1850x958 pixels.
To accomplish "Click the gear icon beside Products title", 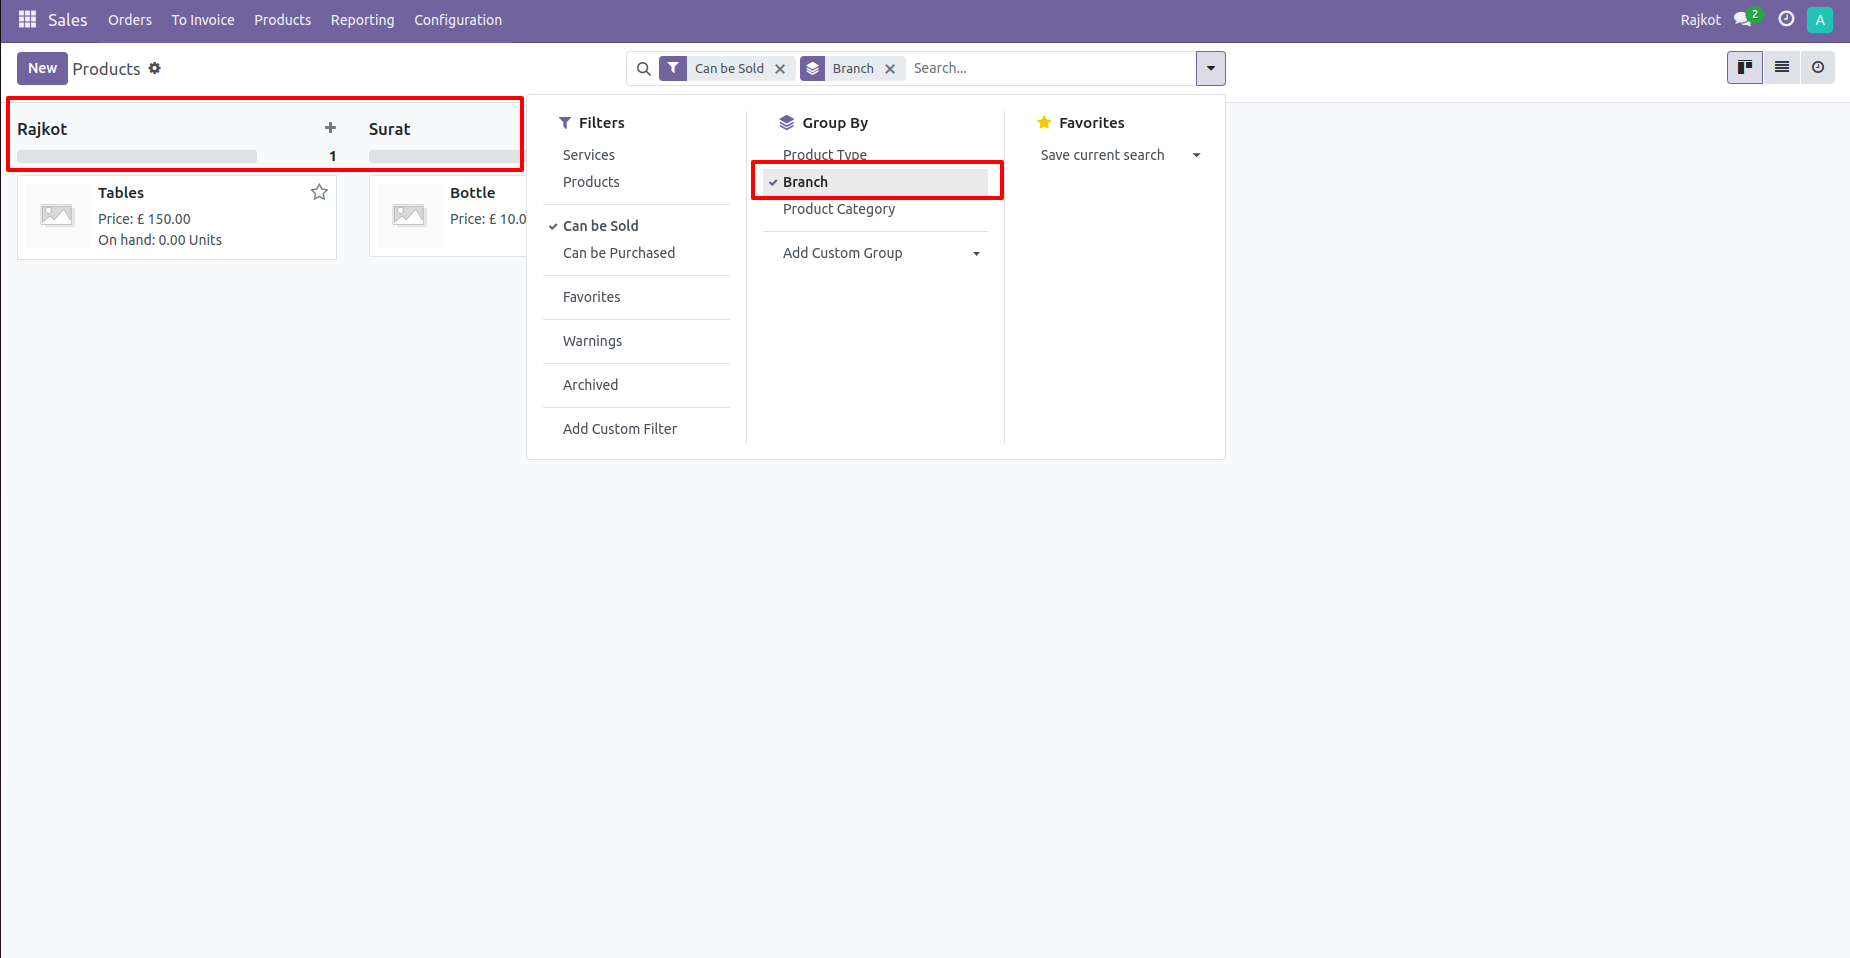I will point(155,68).
